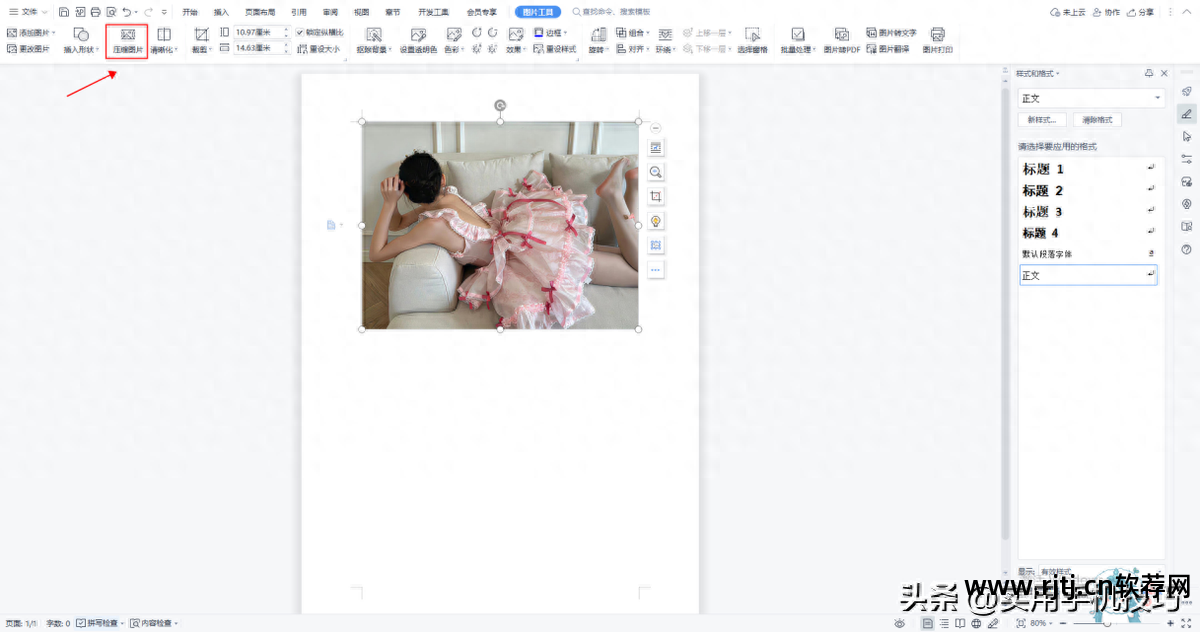Toggle the 锁定纵横比 lock aspect ratio checkbox
This screenshot has height=632, width=1200.
tap(300, 32)
